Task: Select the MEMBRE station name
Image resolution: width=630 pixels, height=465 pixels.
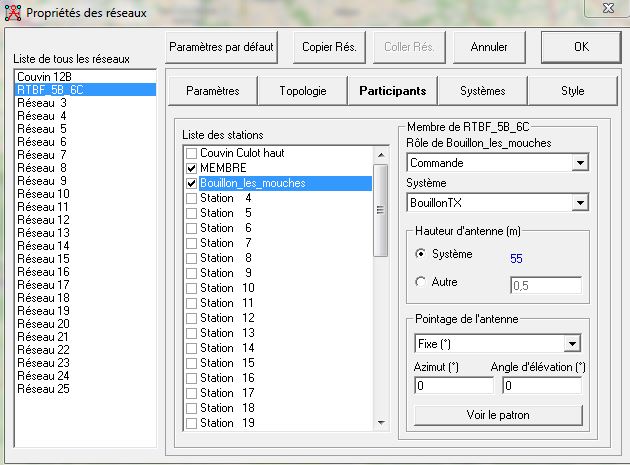Action: pos(223,168)
